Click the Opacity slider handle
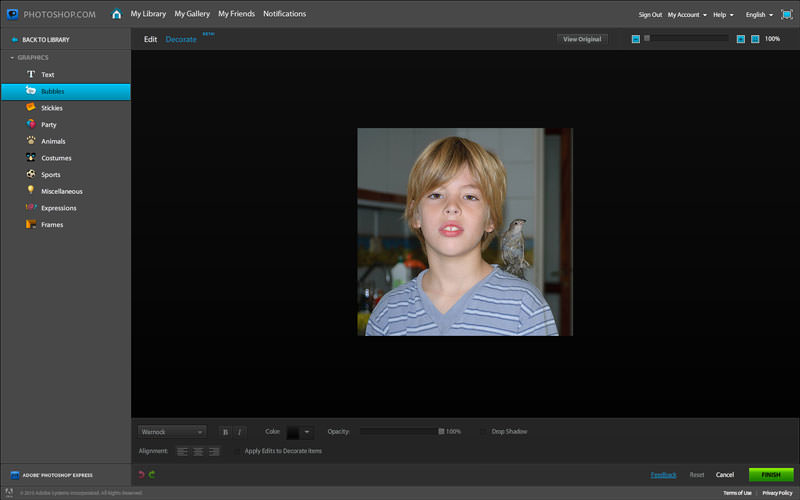Viewport: 800px width, 500px height. tap(441, 432)
